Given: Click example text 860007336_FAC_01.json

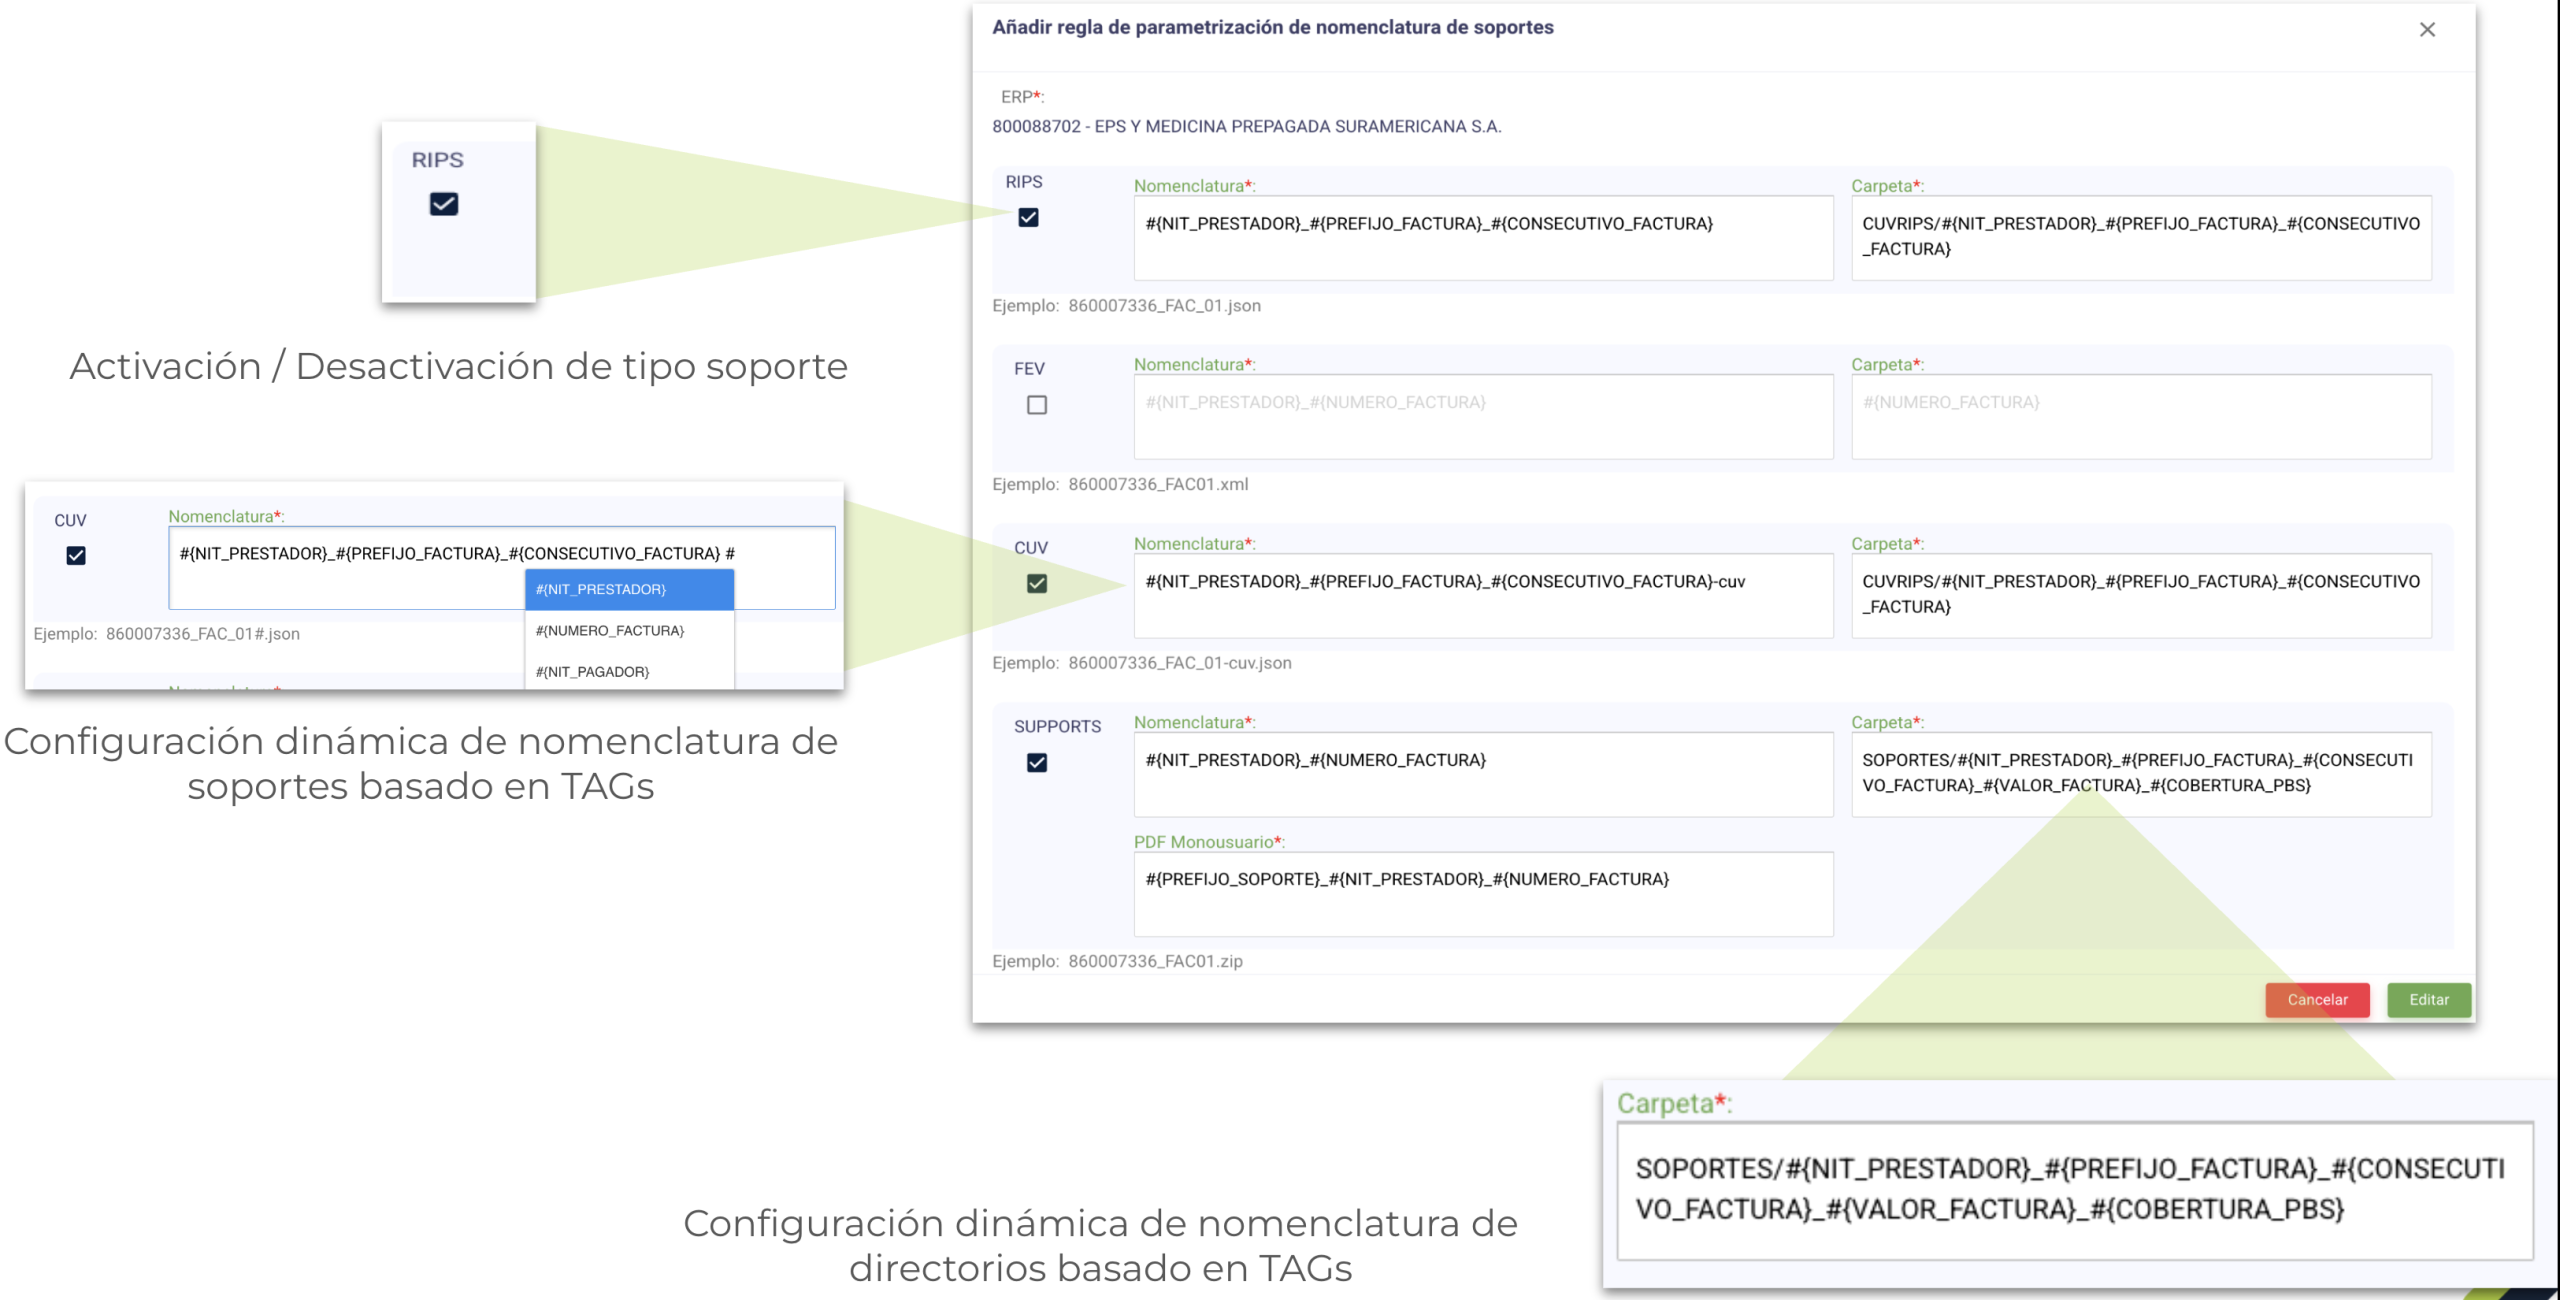Looking at the screenshot, I should [1164, 305].
